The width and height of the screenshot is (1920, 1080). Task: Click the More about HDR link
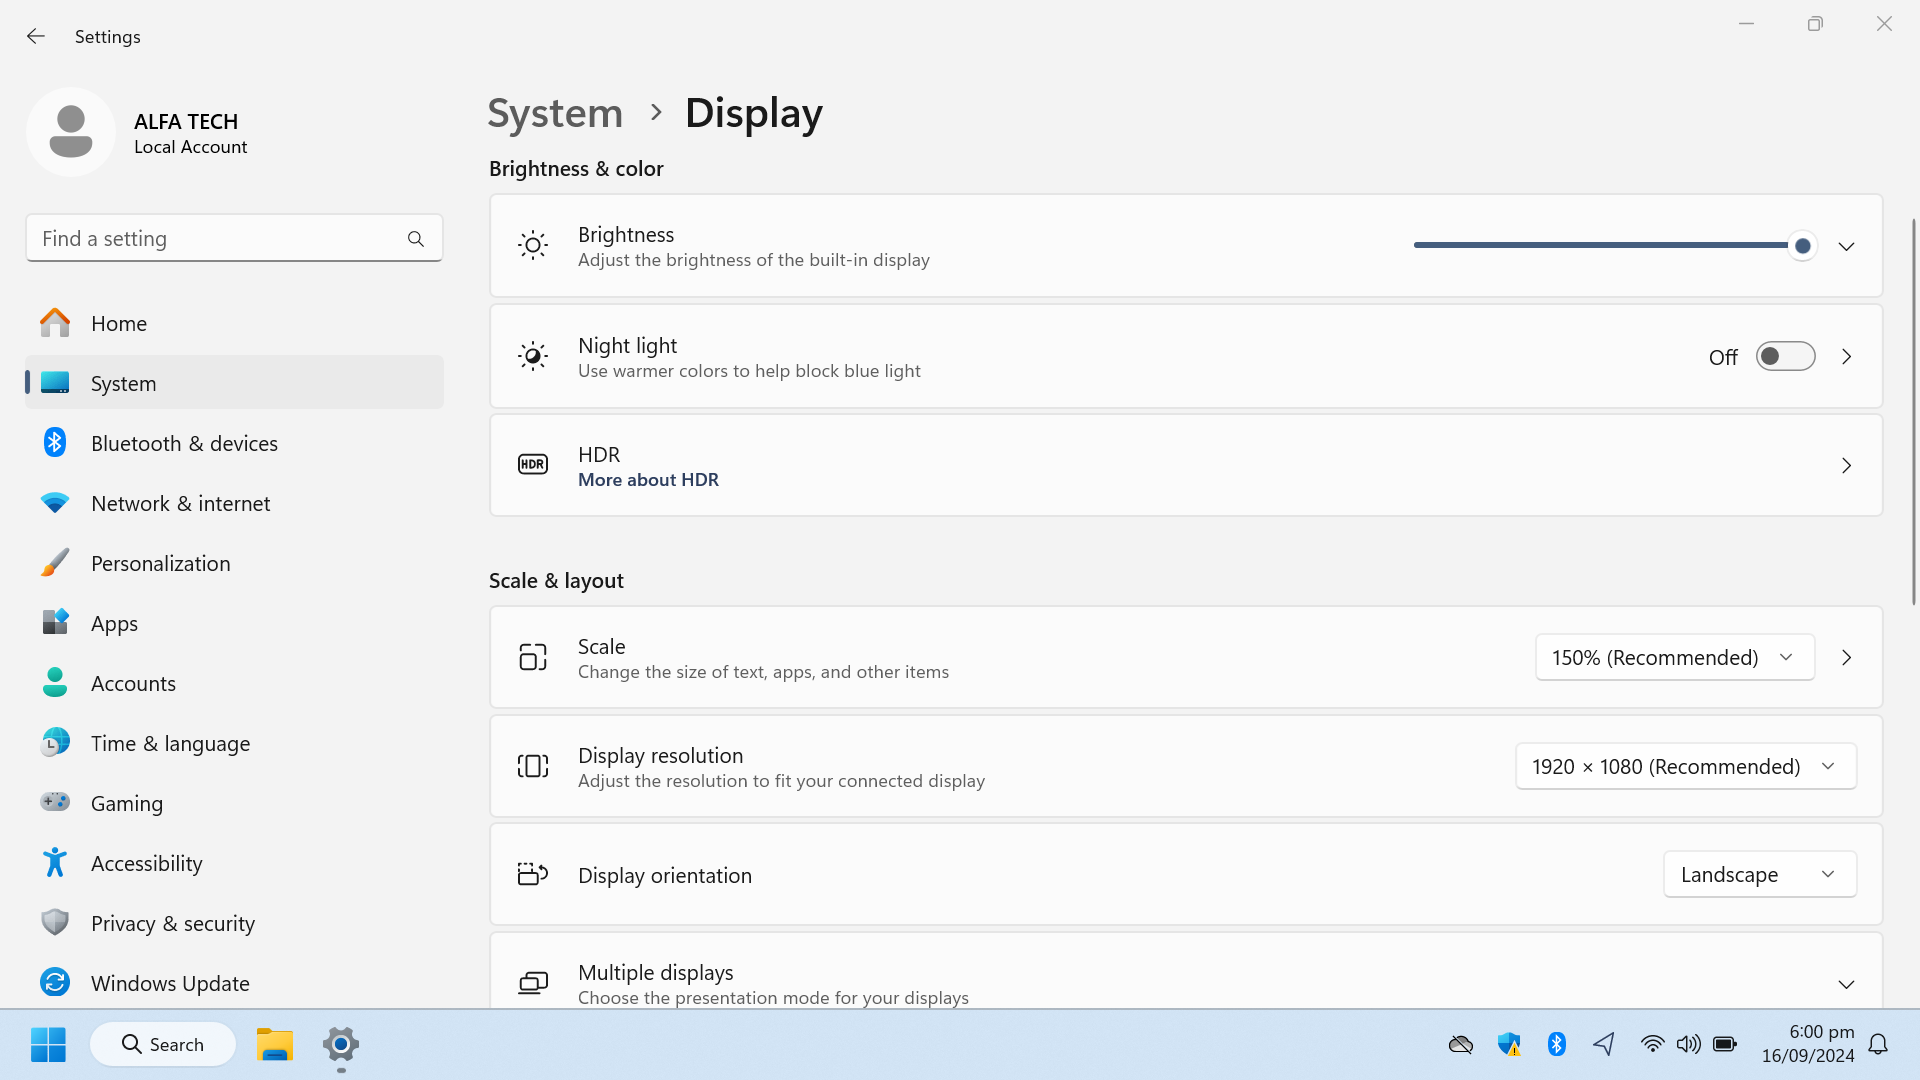pos(648,480)
